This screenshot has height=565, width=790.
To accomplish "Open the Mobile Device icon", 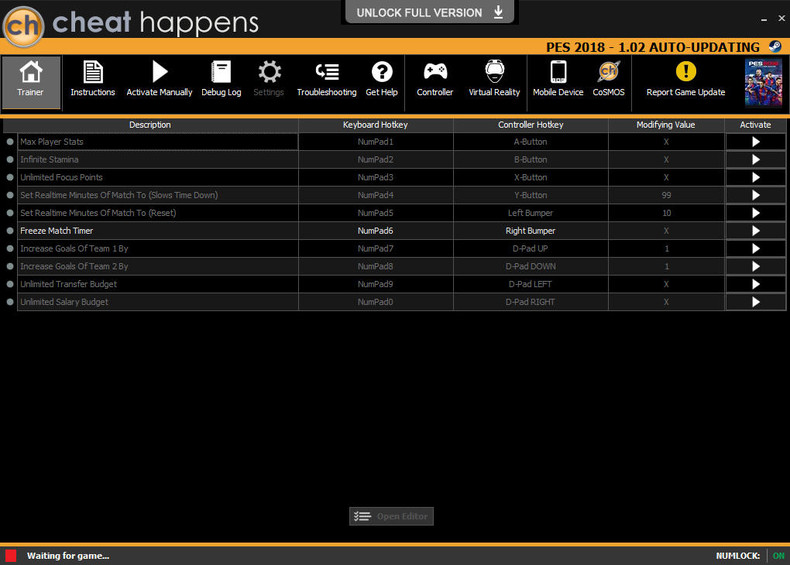I will click(558, 72).
